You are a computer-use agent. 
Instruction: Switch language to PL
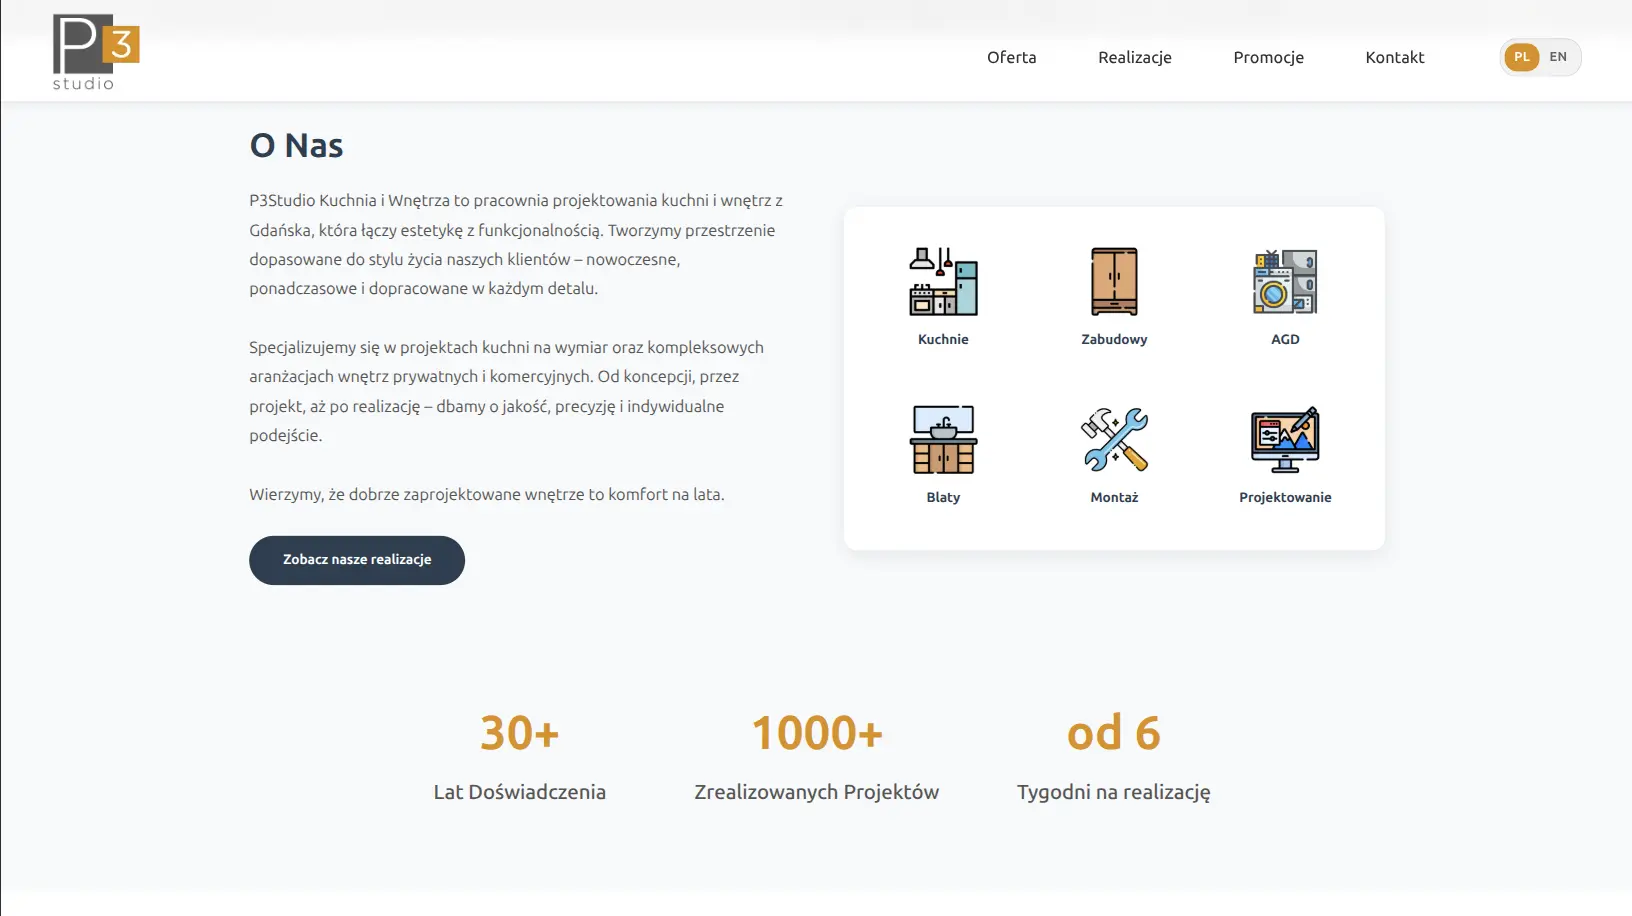click(1521, 57)
